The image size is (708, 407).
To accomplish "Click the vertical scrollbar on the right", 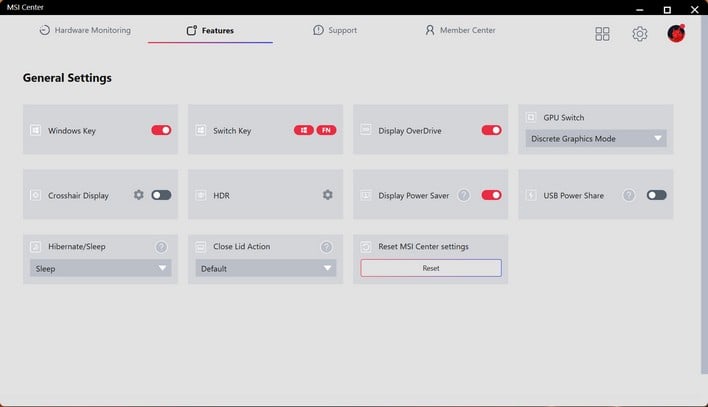I will click(704, 194).
